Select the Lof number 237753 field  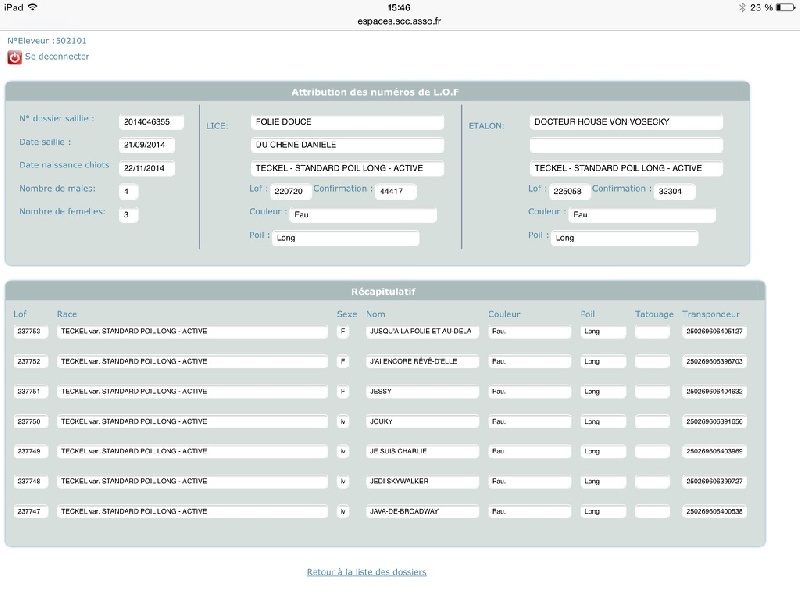click(31, 331)
